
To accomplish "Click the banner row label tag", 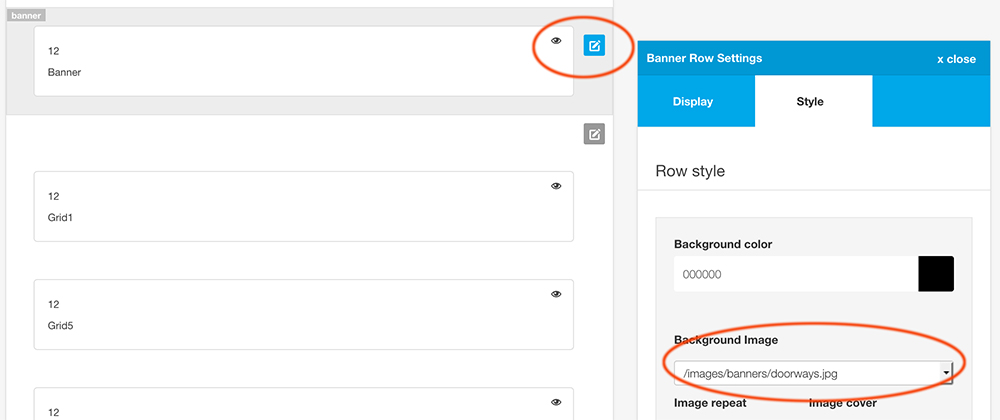I will [26, 15].
